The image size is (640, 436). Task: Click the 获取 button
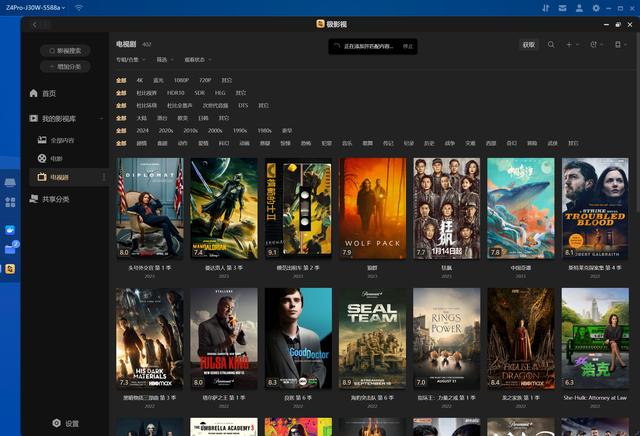pos(529,44)
